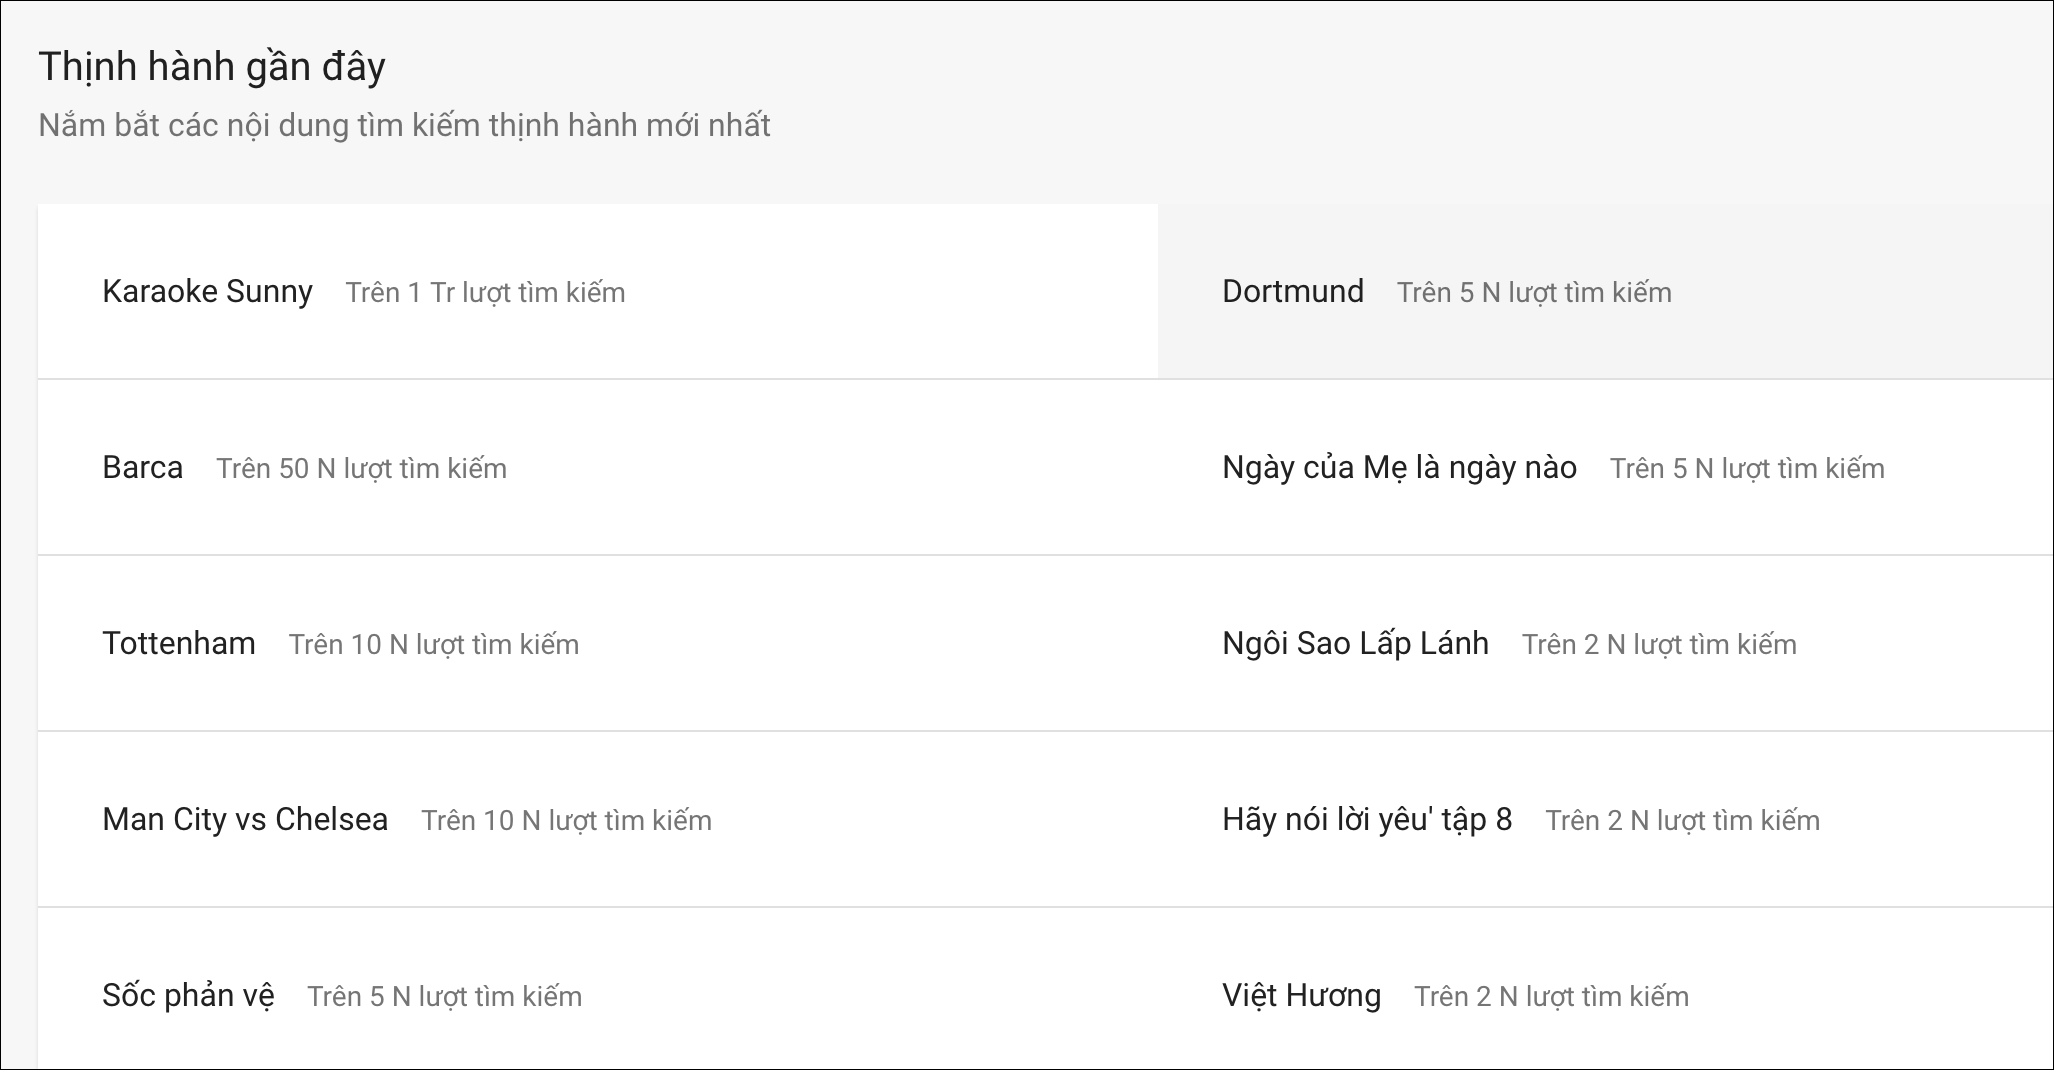Open the 'Ngôi Sao Lấp Lánh' trend
This screenshot has height=1070, width=2054.
click(x=1355, y=643)
